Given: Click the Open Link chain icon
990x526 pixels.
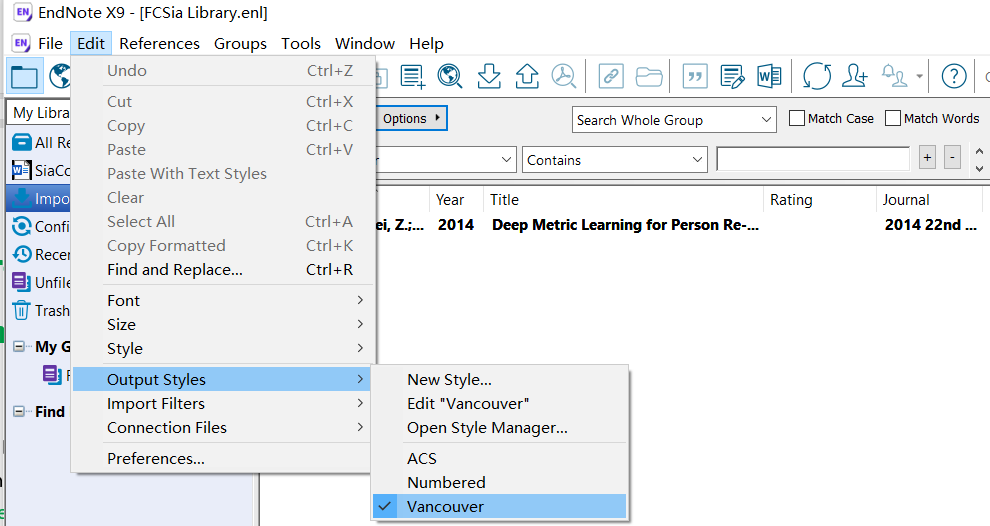Looking at the screenshot, I should coord(611,76).
